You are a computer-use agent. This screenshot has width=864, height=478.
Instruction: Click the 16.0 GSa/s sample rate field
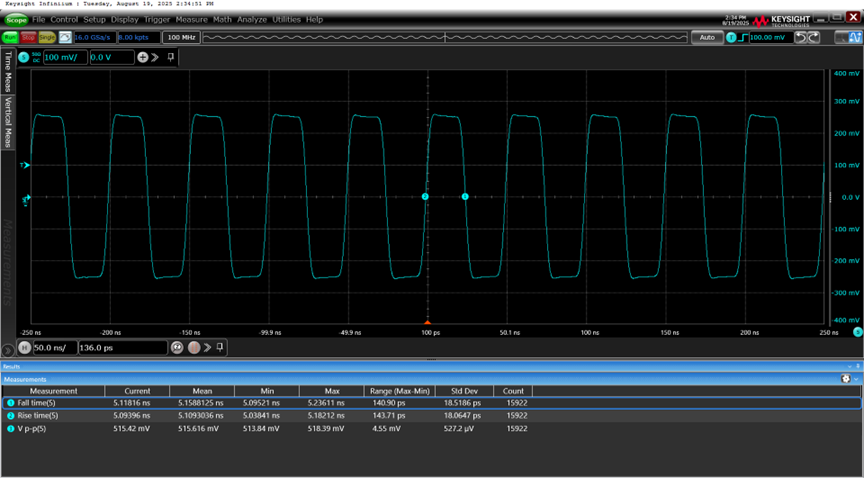tap(94, 37)
